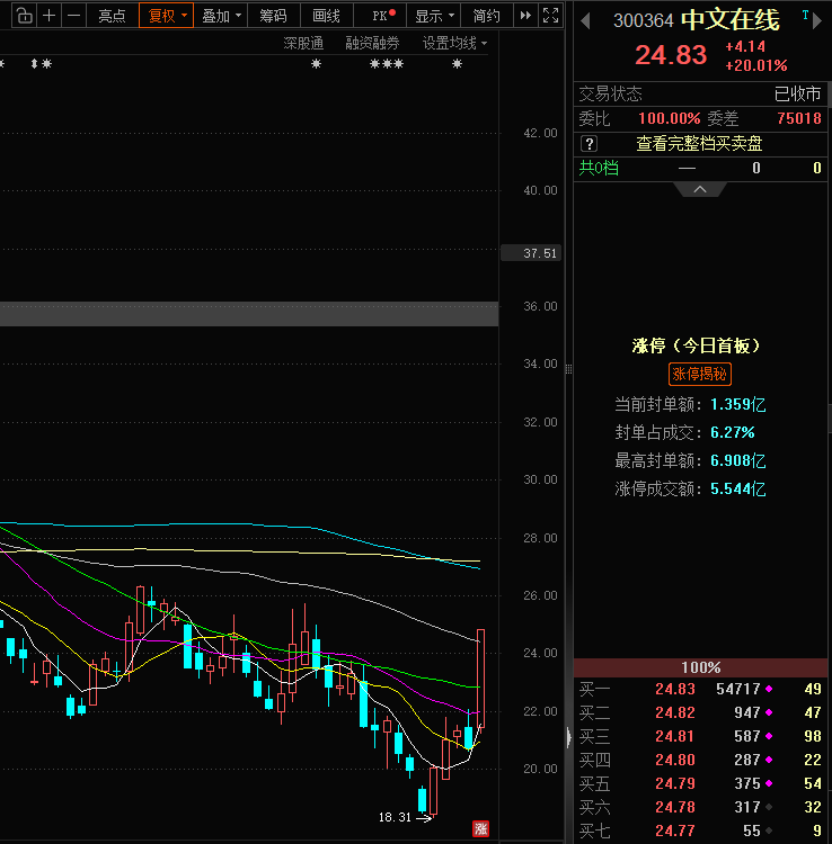Select the 画线 drawing tool

pyautogui.click(x=326, y=16)
